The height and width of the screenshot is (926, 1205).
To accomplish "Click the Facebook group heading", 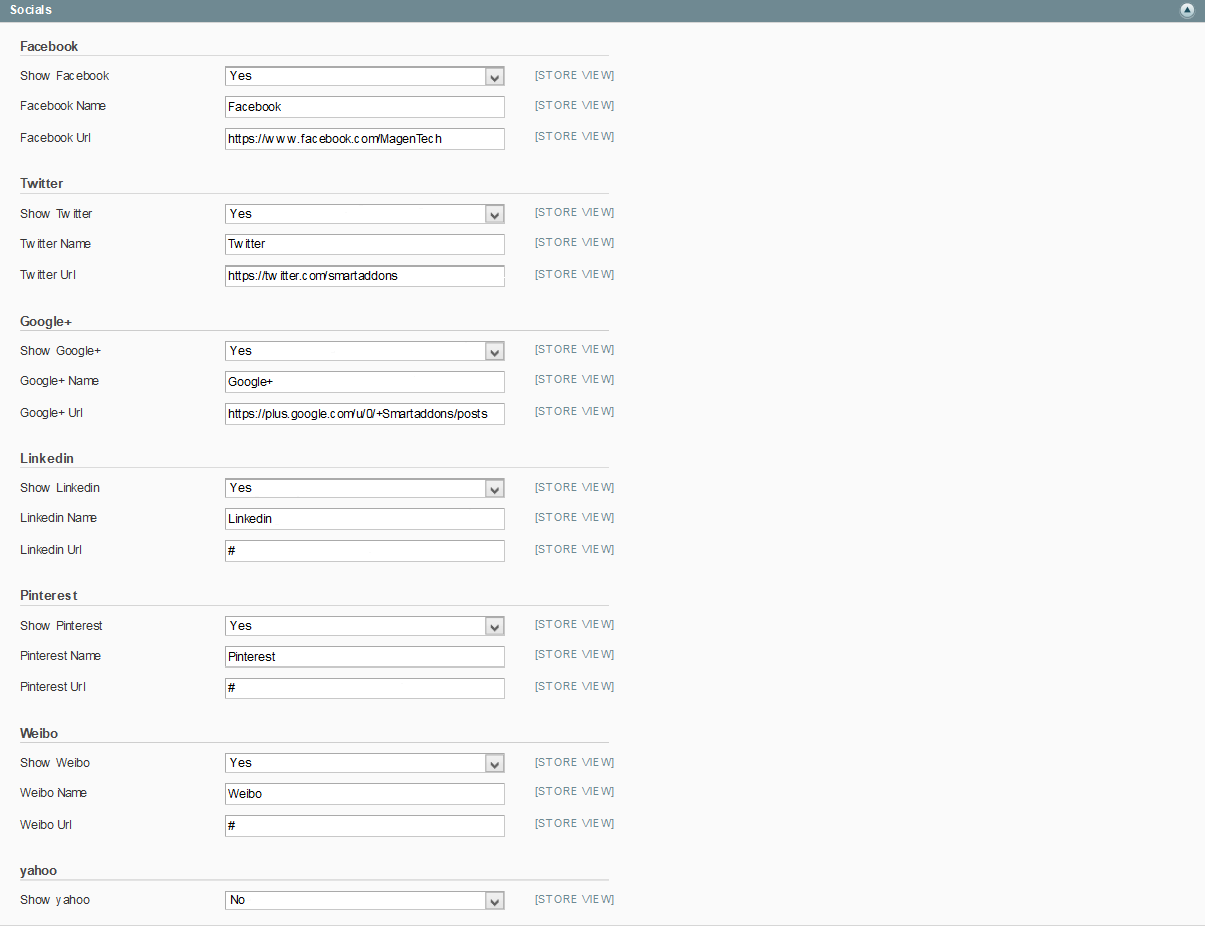I will 49,46.
